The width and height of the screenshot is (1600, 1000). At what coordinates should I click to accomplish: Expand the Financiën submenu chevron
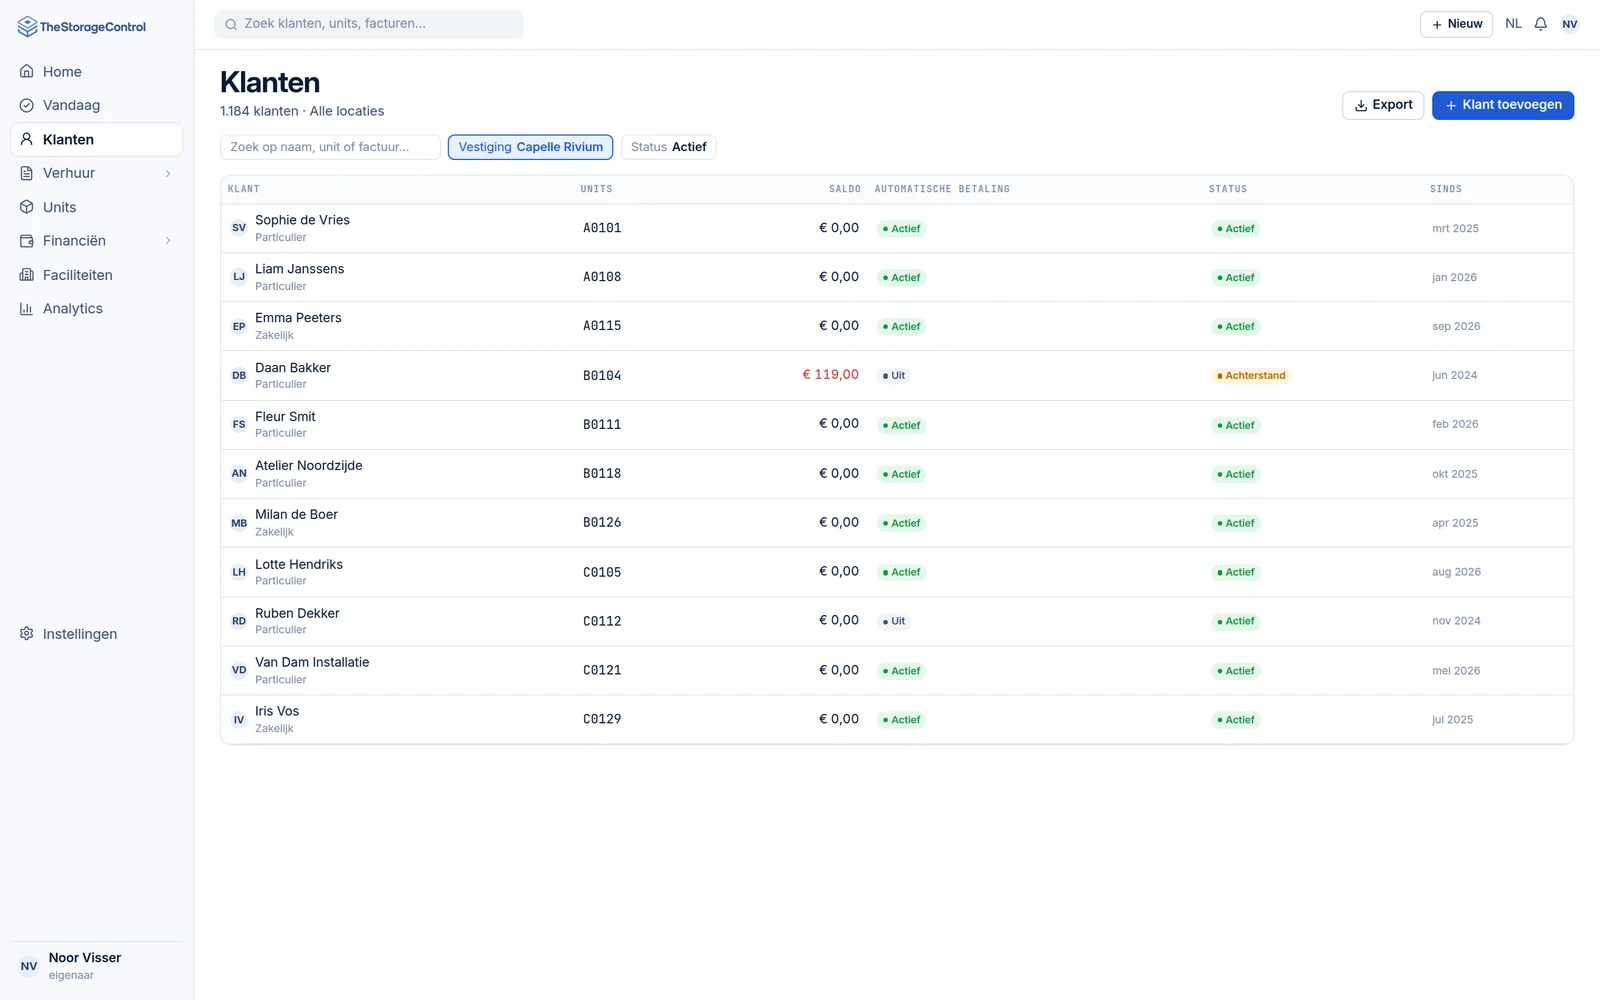[x=168, y=241]
